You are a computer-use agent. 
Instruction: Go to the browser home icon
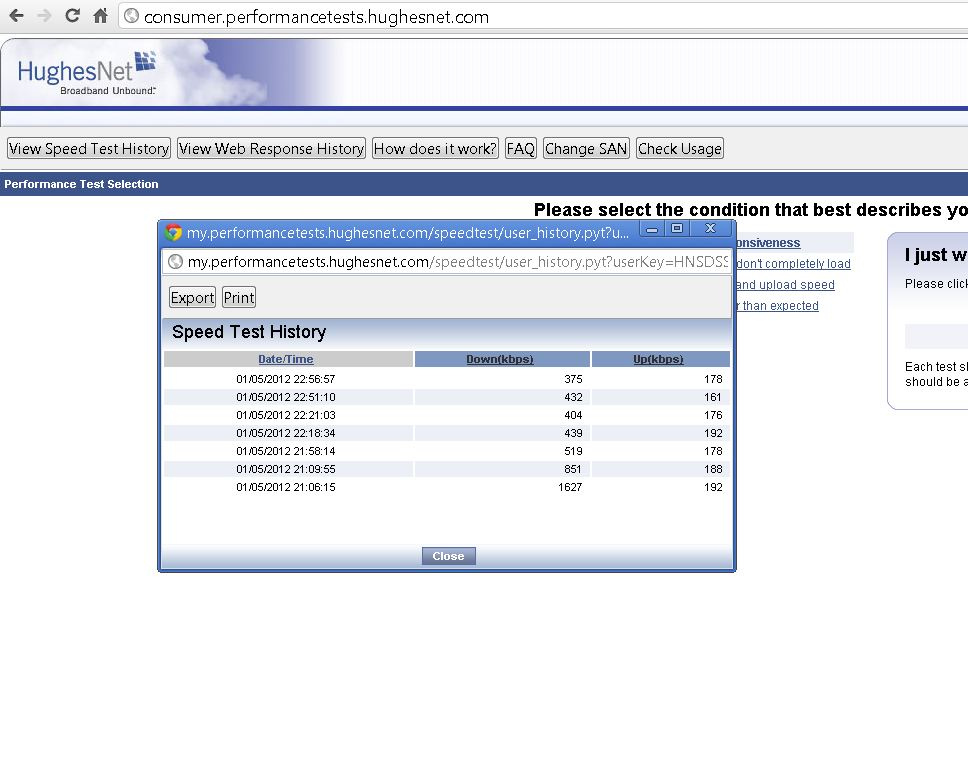pos(100,15)
